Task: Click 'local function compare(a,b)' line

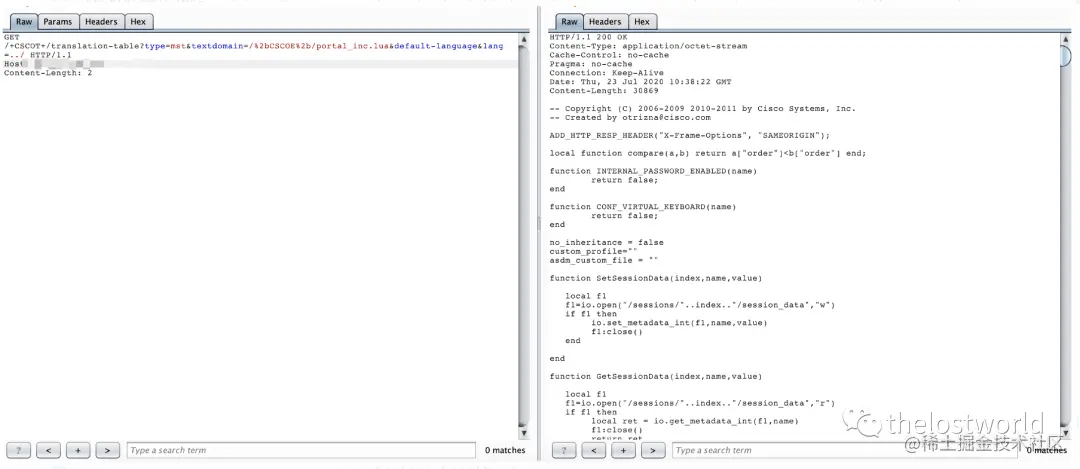Action: click(708, 154)
